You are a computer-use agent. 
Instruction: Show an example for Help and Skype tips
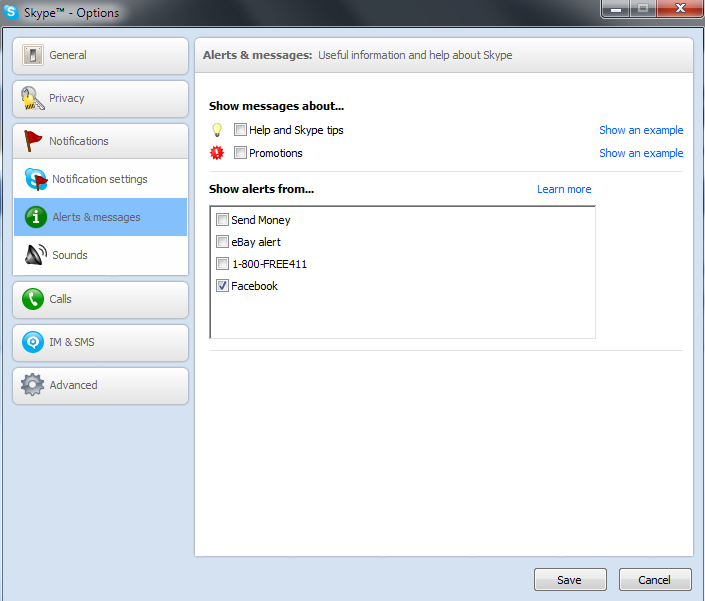(x=641, y=130)
